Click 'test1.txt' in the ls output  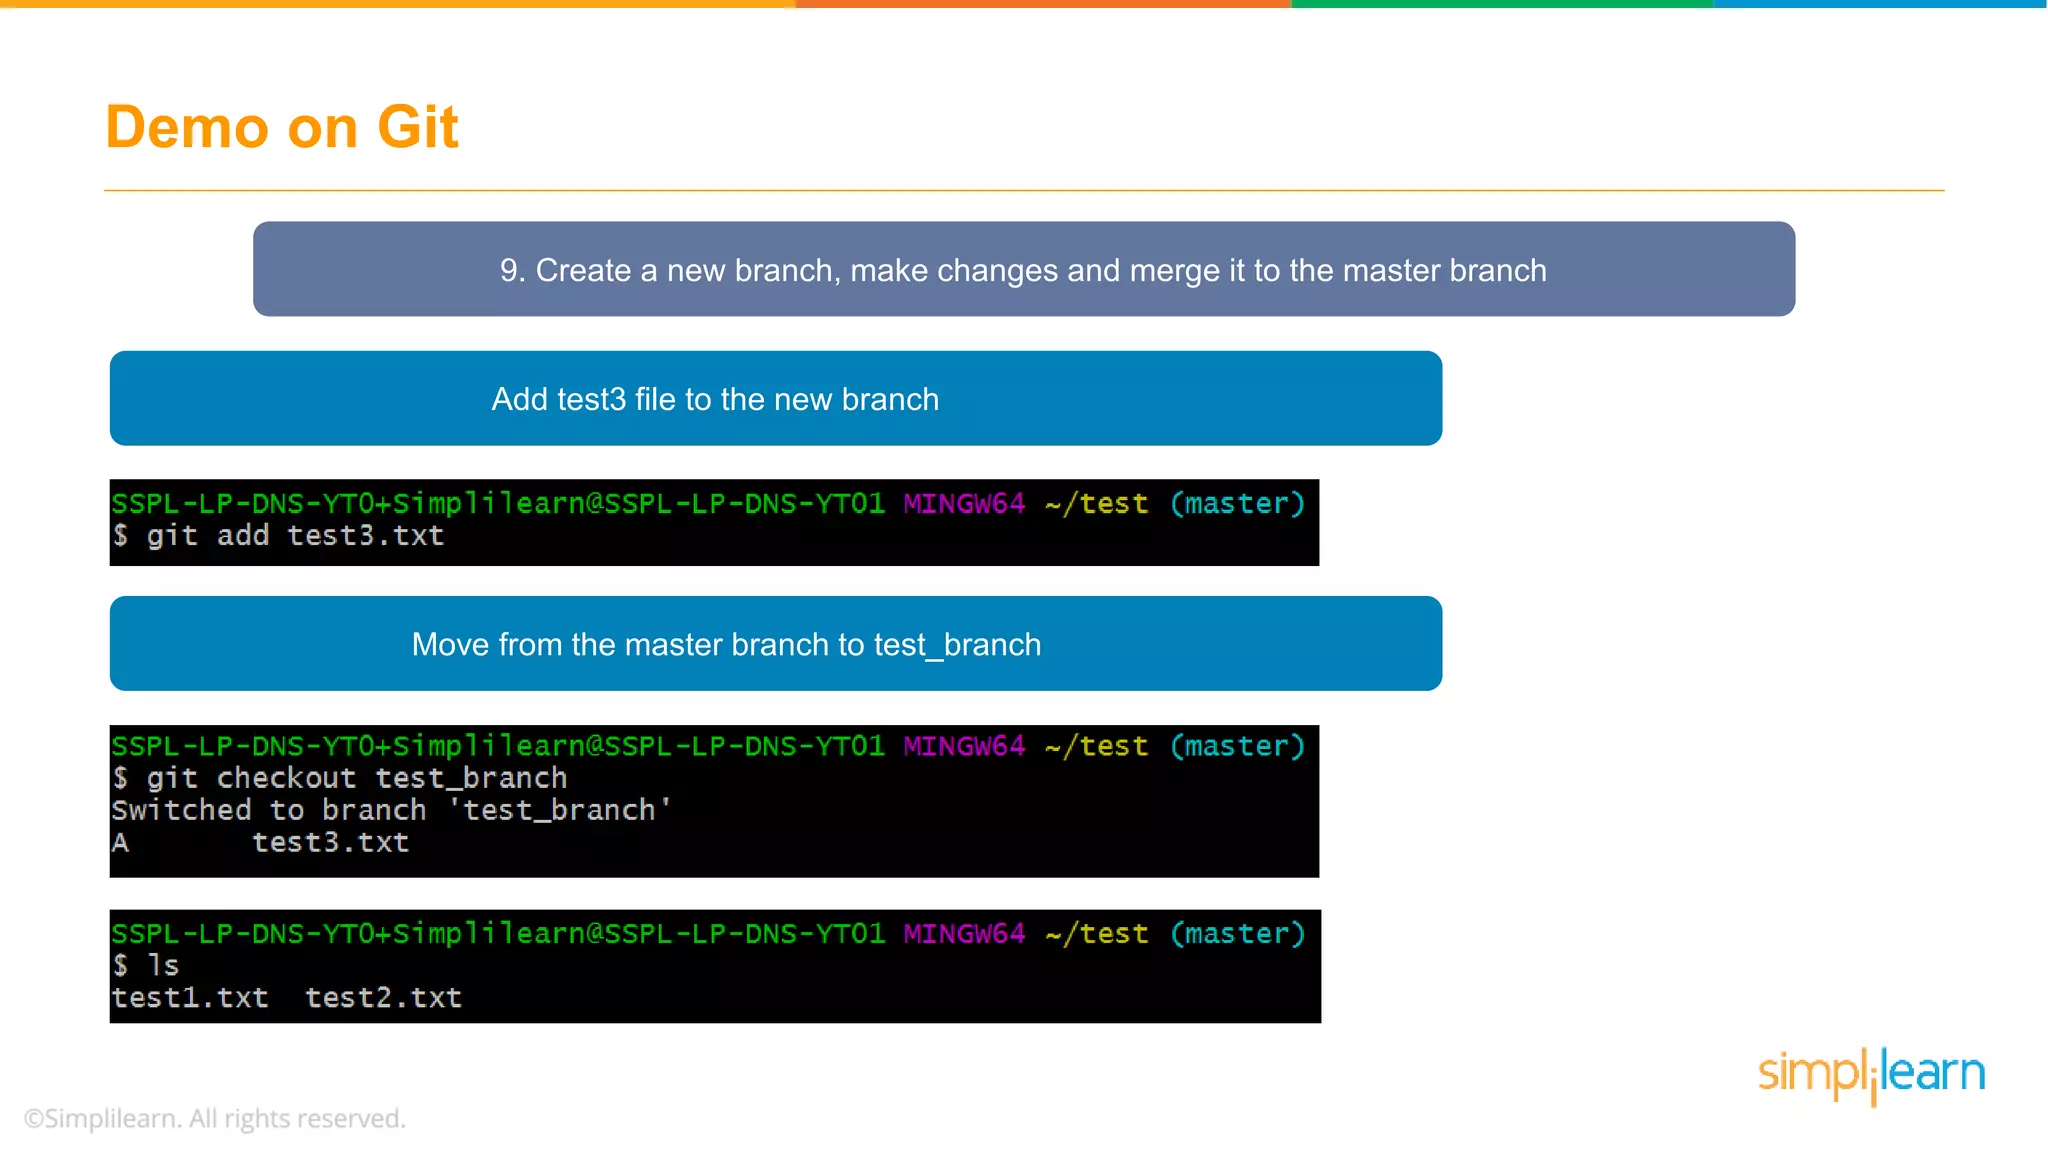pyautogui.click(x=190, y=998)
